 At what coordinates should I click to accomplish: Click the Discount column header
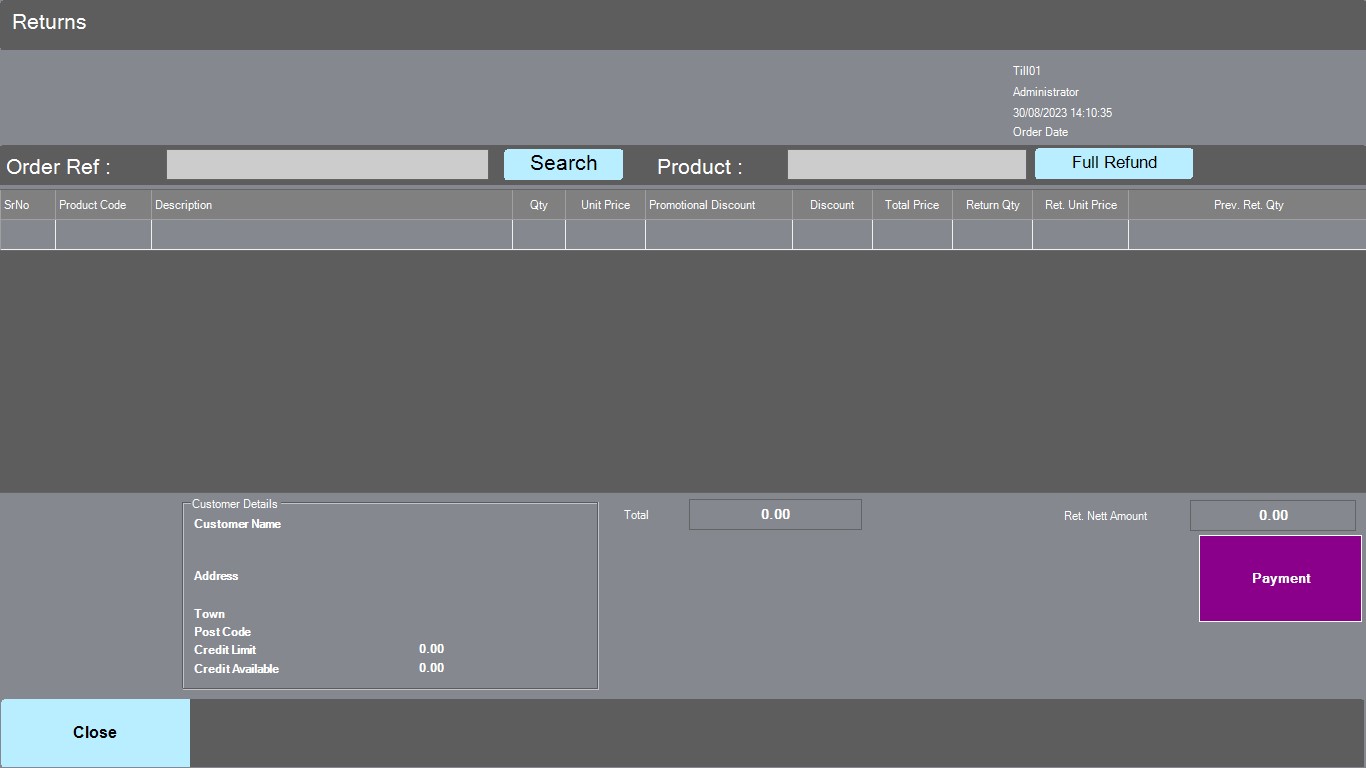[x=832, y=205]
